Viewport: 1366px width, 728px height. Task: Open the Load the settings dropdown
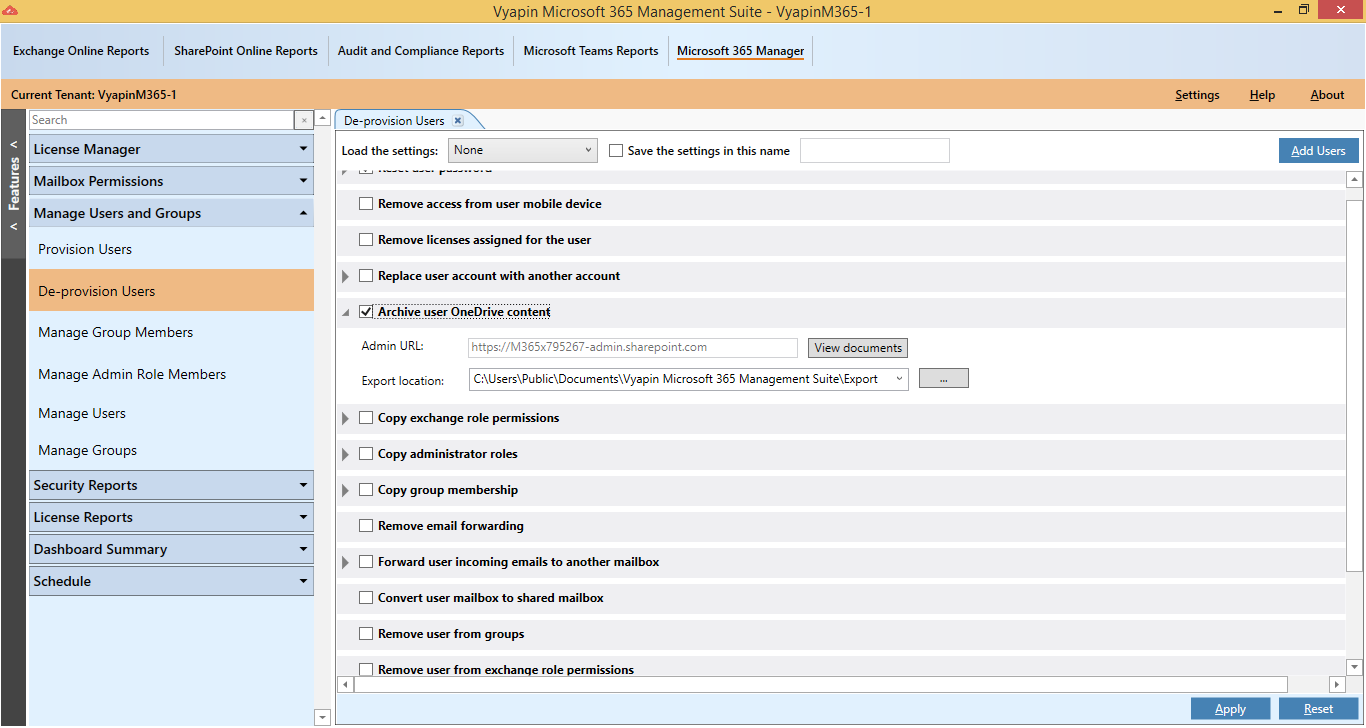coord(523,151)
